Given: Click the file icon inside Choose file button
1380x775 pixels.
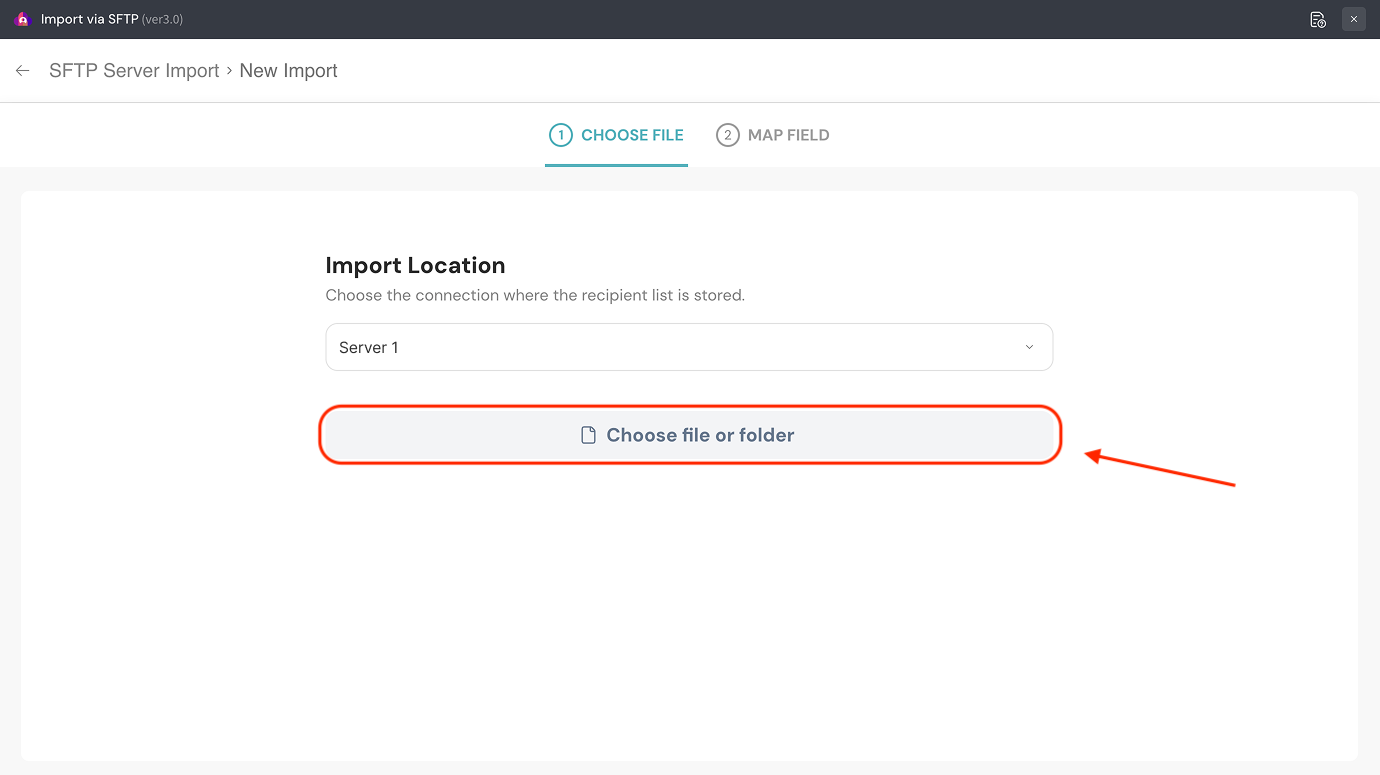Looking at the screenshot, I should pyautogui.click(x=589, y=435).
